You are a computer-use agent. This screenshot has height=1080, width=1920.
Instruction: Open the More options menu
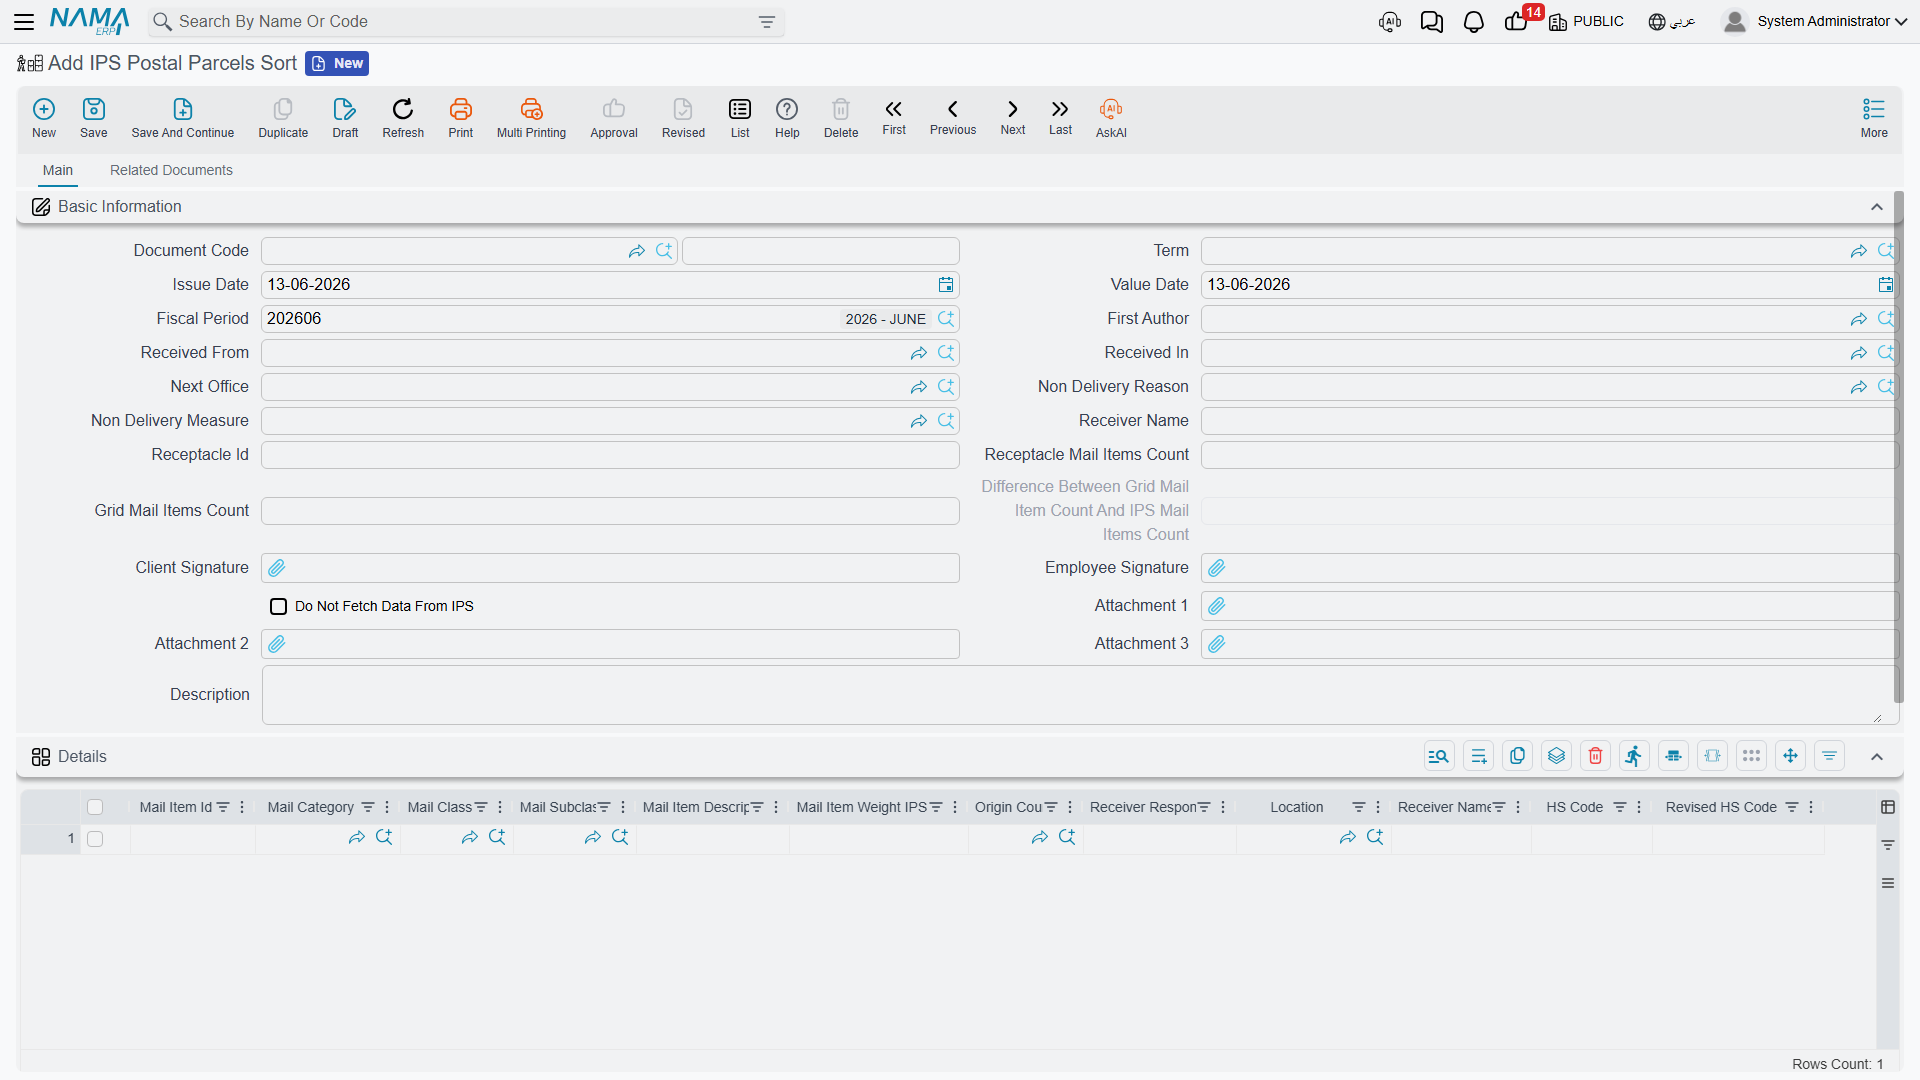coord(1874,117)
